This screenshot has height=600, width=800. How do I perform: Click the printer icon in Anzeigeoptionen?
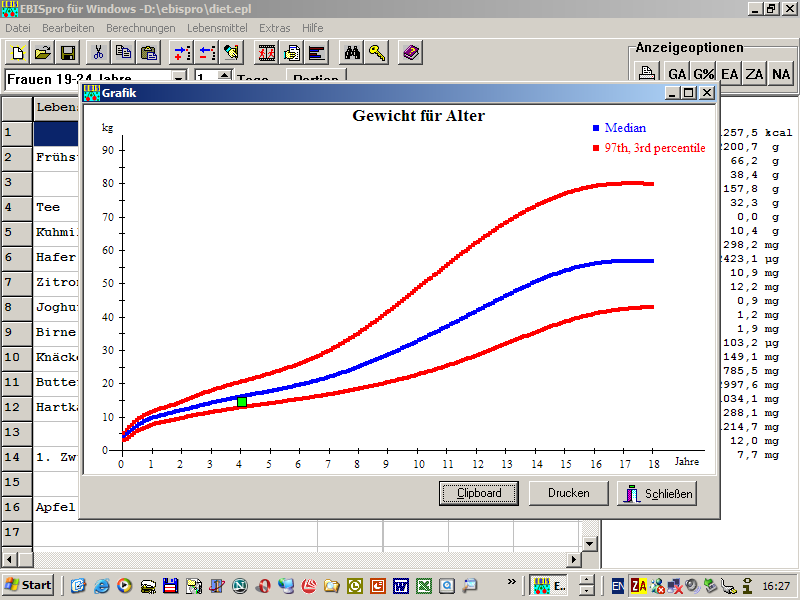point(648,73)
